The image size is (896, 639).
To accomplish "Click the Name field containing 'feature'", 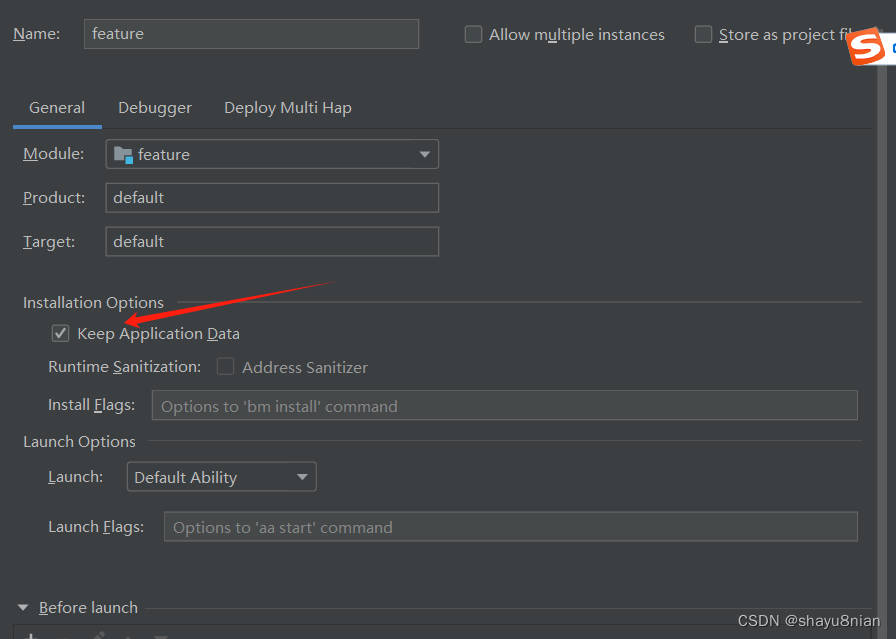I will (250, 34).
